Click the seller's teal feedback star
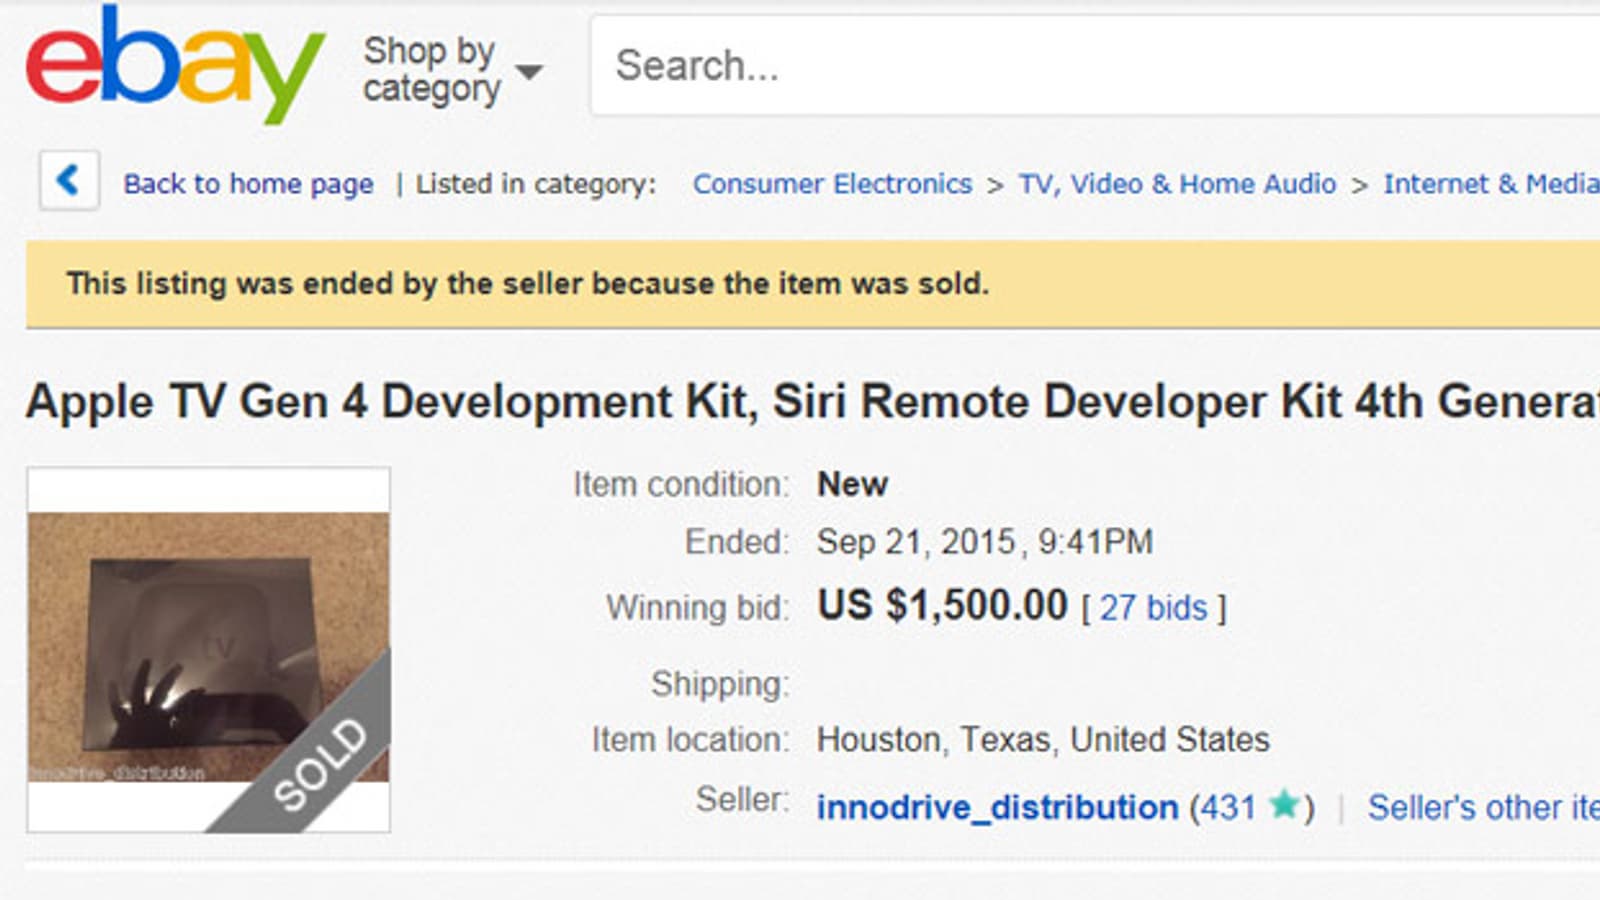Viewport: 1600px width, 900px height. [1285, 804]
